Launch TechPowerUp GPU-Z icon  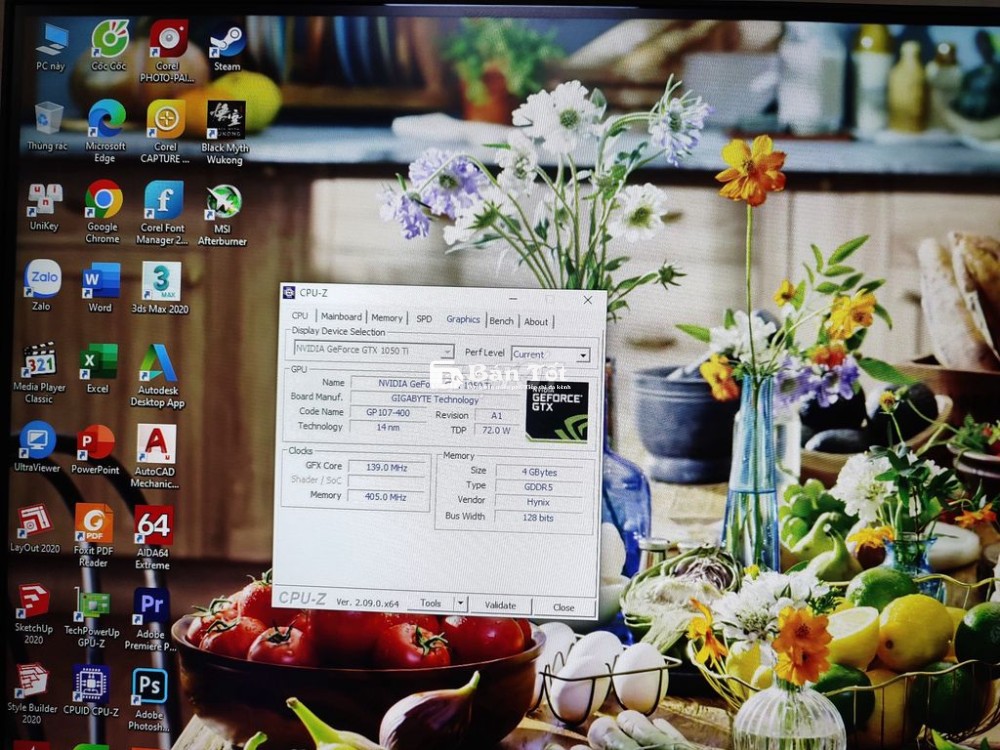92,617
